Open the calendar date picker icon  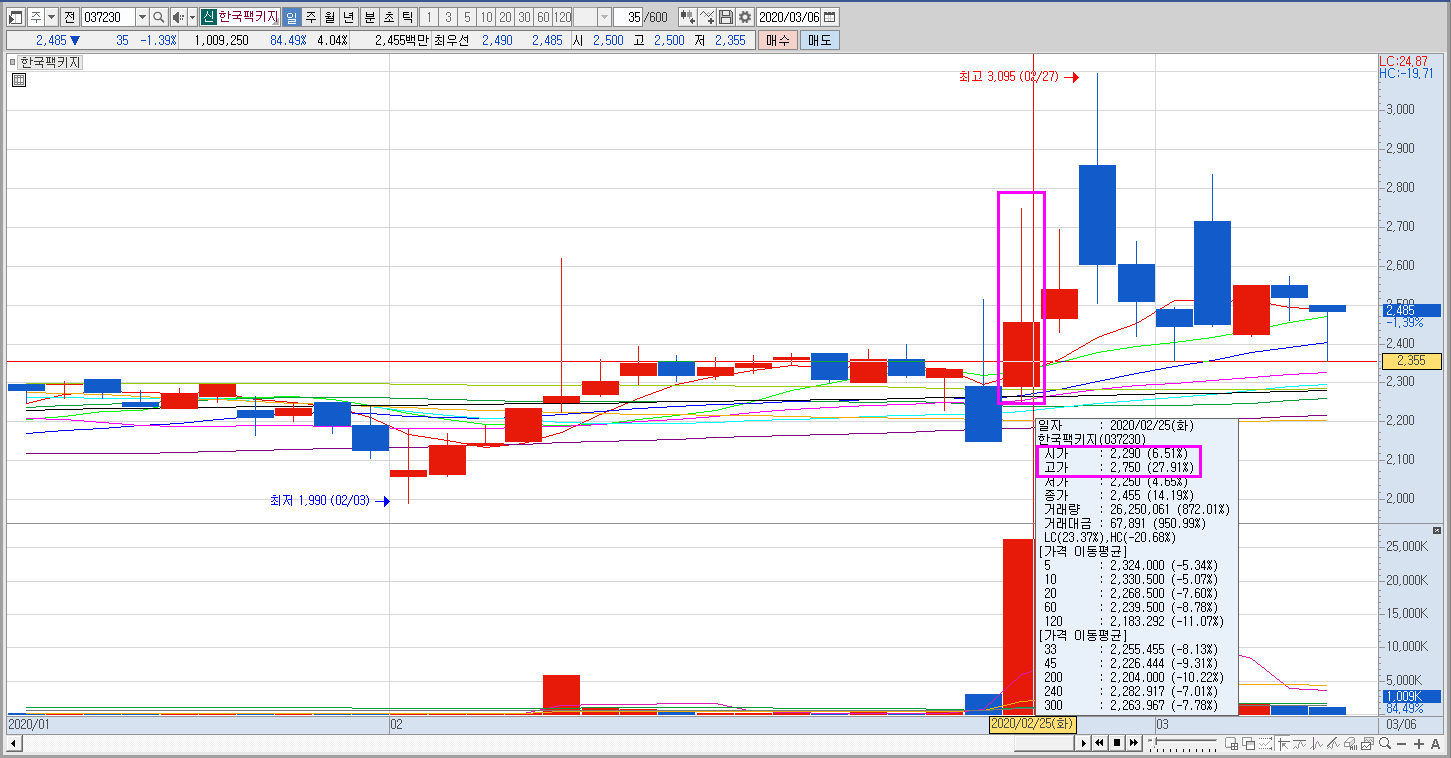830,17
